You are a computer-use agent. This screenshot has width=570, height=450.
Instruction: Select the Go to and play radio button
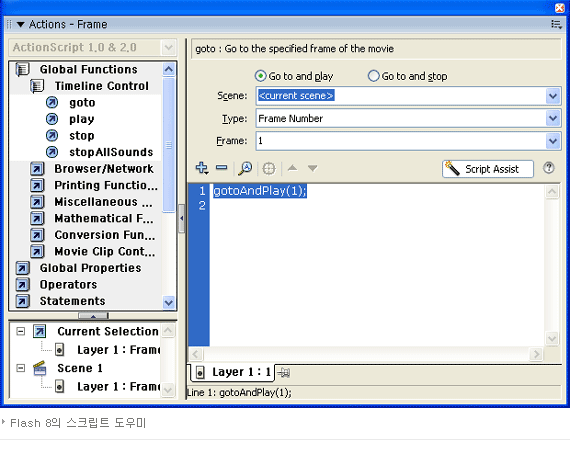coord(261,76)
